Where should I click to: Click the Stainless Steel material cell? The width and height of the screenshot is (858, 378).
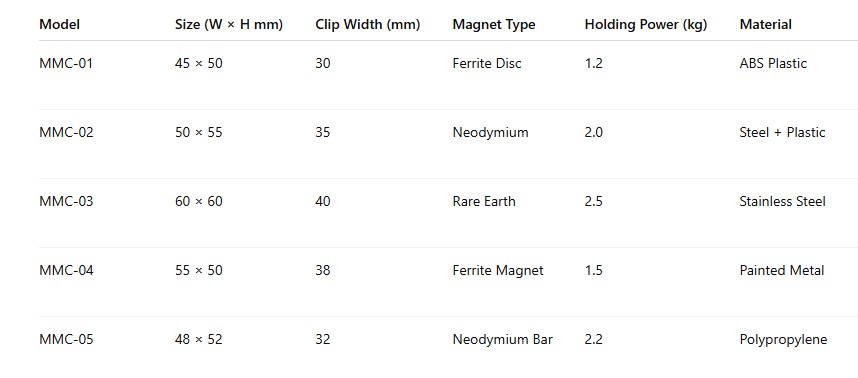(782, 201)
